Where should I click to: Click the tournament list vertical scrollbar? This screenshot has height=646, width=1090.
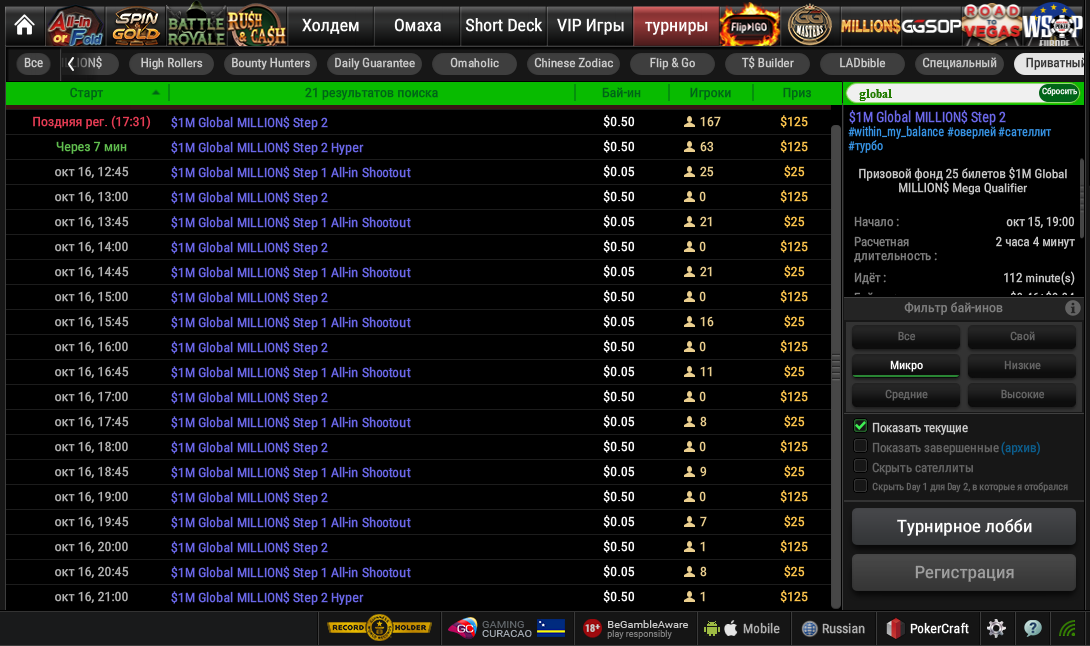coord(836,366)
